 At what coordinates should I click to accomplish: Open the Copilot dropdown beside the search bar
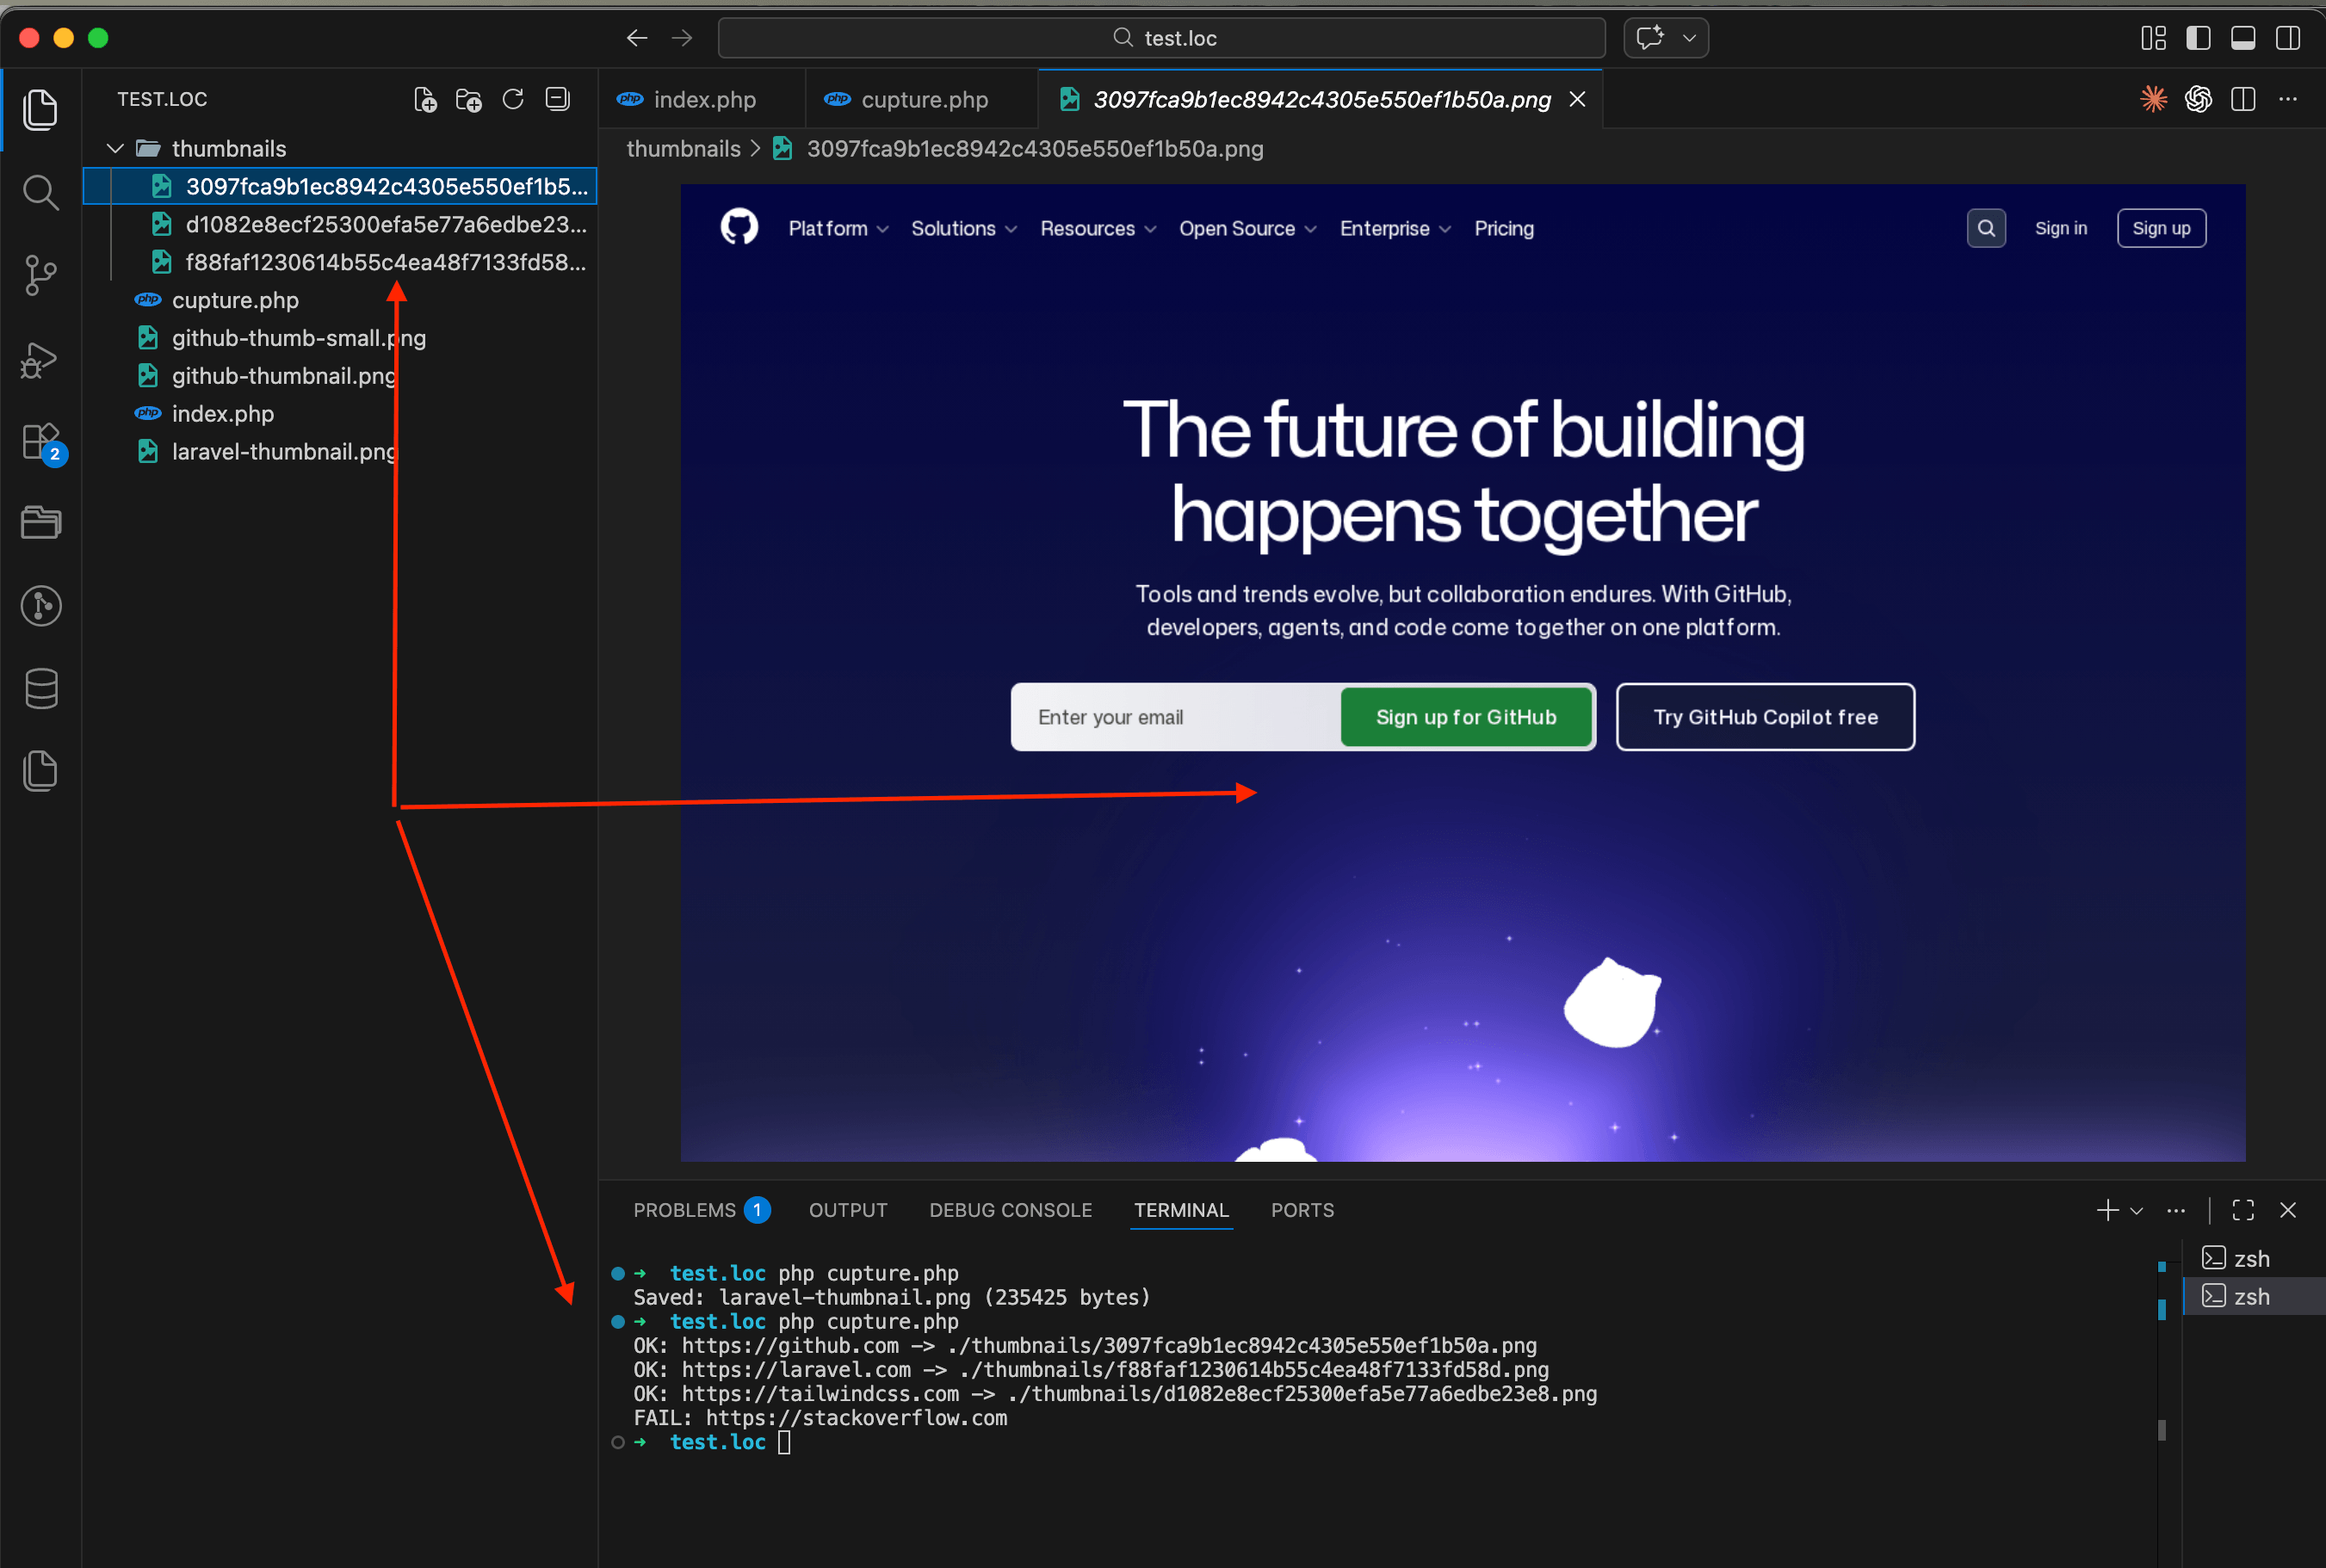click(1689, 37)
